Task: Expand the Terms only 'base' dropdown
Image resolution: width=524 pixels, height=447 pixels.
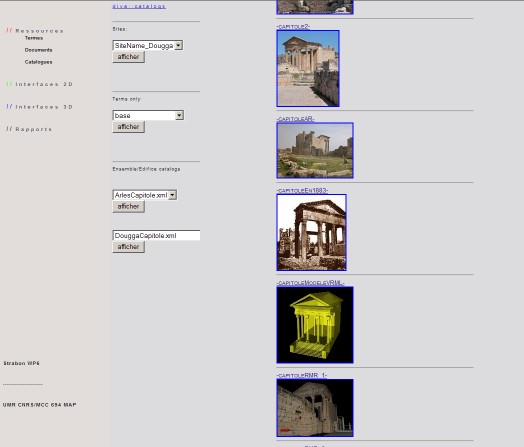Action: tap(148, 115)
